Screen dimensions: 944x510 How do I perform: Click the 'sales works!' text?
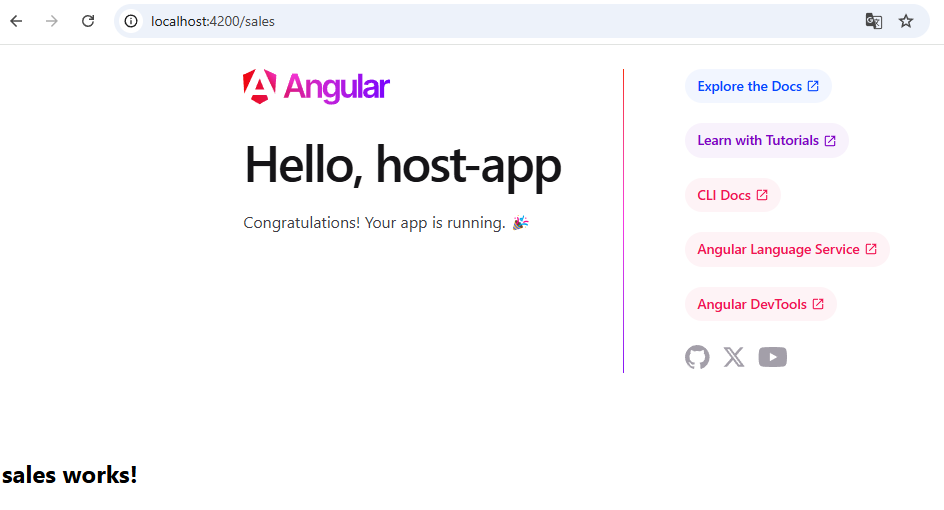pyautogui.click(x=70, y=475)
